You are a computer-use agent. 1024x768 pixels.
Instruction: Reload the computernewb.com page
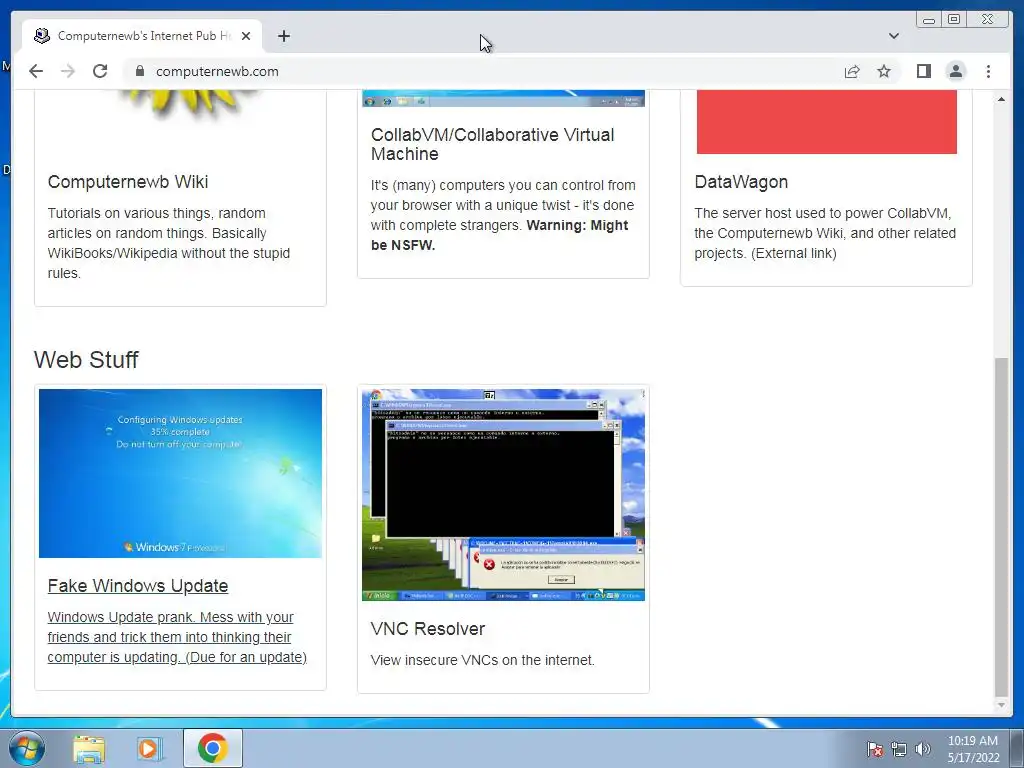tap(100, 71)
